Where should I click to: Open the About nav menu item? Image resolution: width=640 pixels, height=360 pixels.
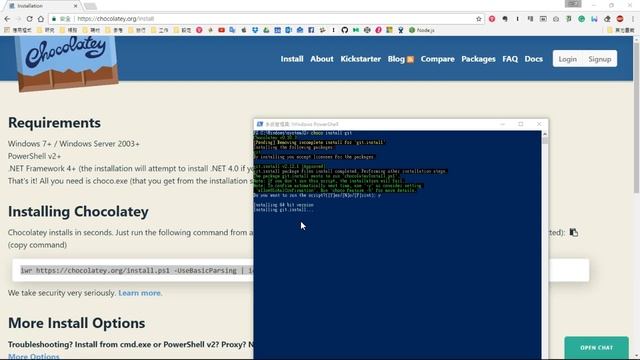(322, 59)
